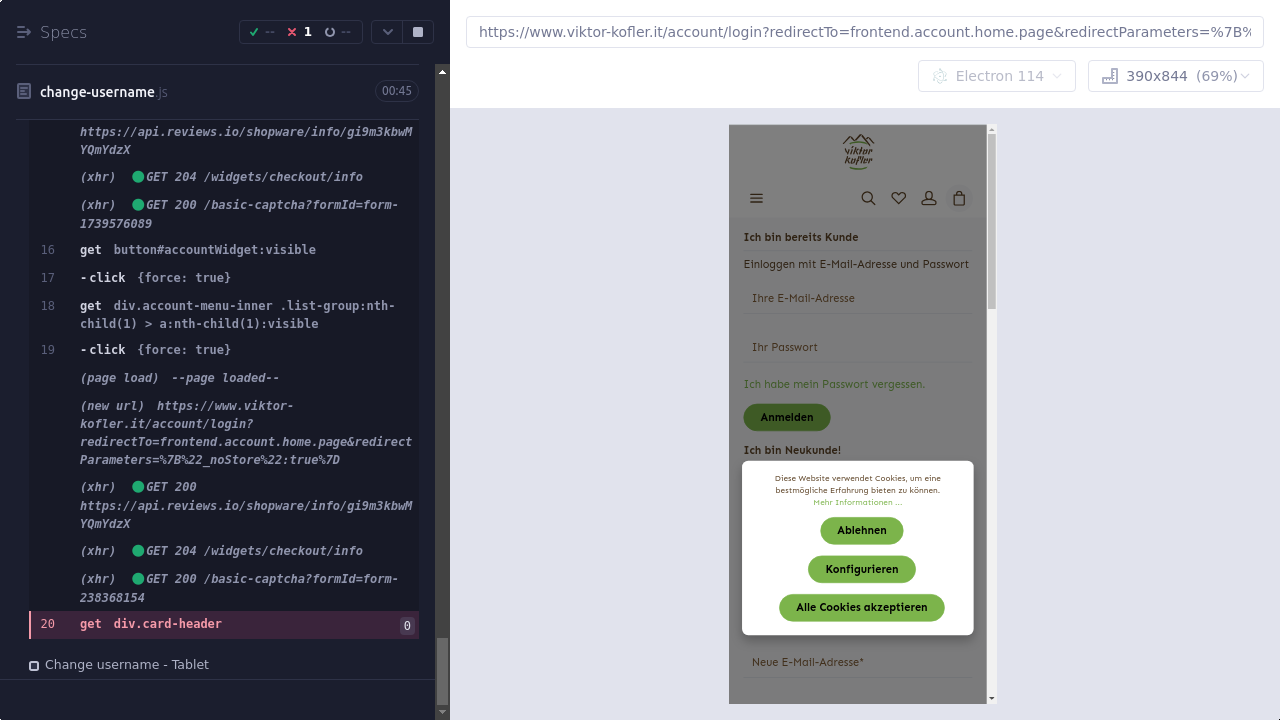Click the Viktor Kofler logo
The image size is (1280, 720).
tap(858, 152)
